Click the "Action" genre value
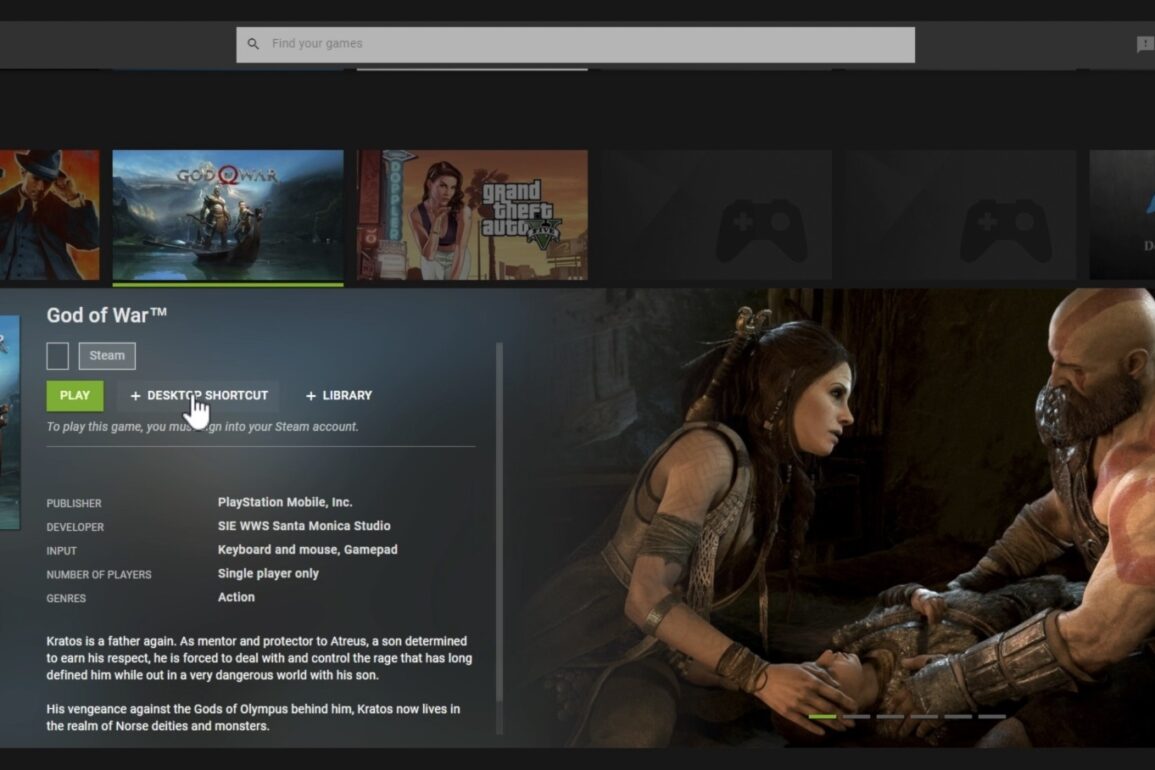The height and width of the screenshot is (770, 1155). 236,597
